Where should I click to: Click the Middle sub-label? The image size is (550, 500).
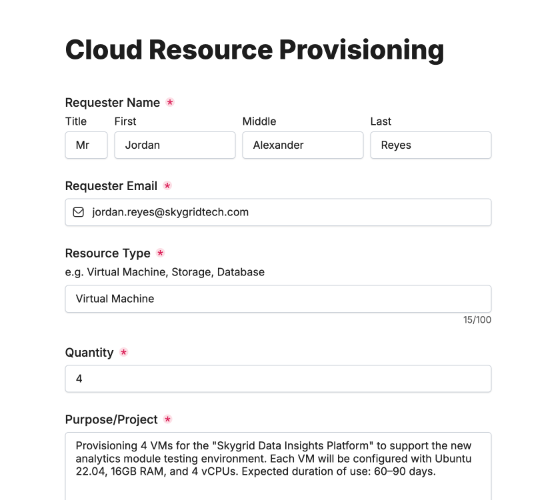pyautogui.click(x=259, y=121)
